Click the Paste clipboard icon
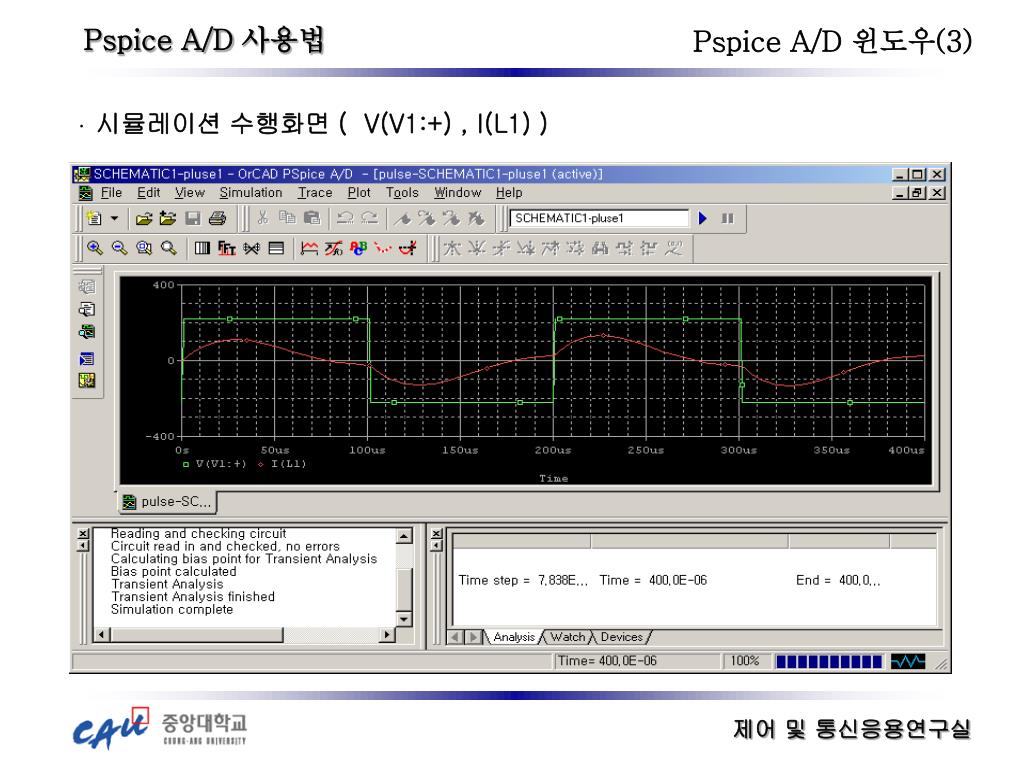 click(312, 217)
